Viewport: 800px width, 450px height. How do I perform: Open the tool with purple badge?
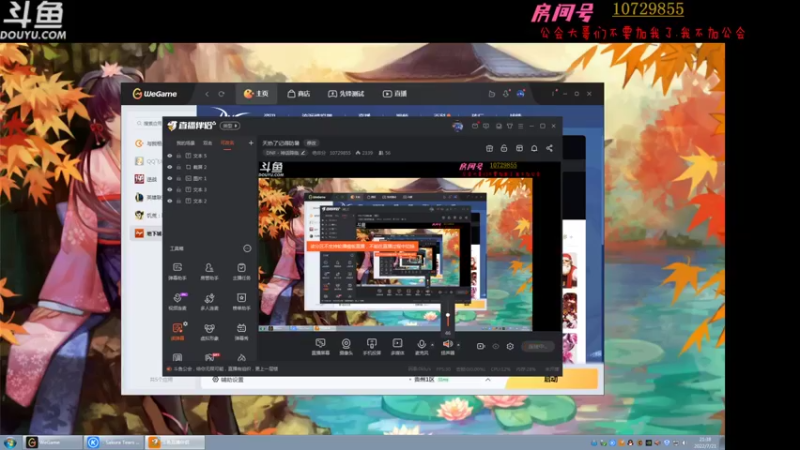(x=177, y=302)
